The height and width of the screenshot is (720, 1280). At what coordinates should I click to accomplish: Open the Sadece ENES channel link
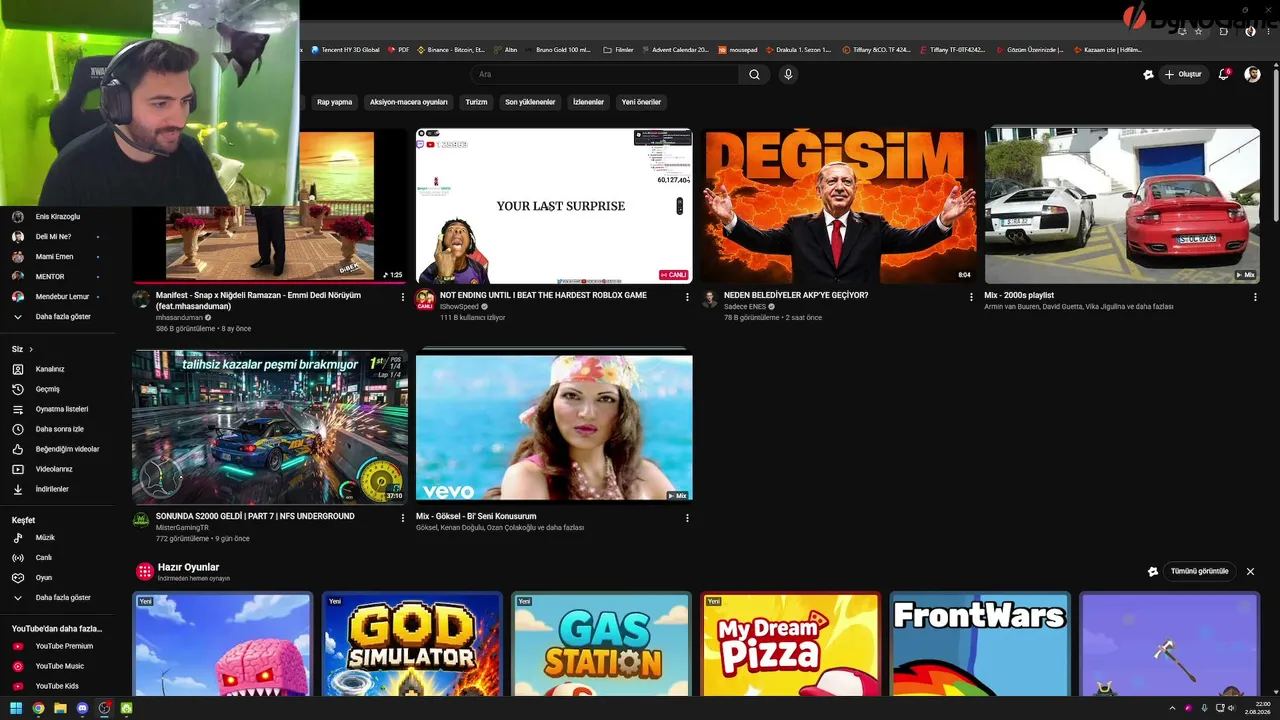tap(745, 307)
